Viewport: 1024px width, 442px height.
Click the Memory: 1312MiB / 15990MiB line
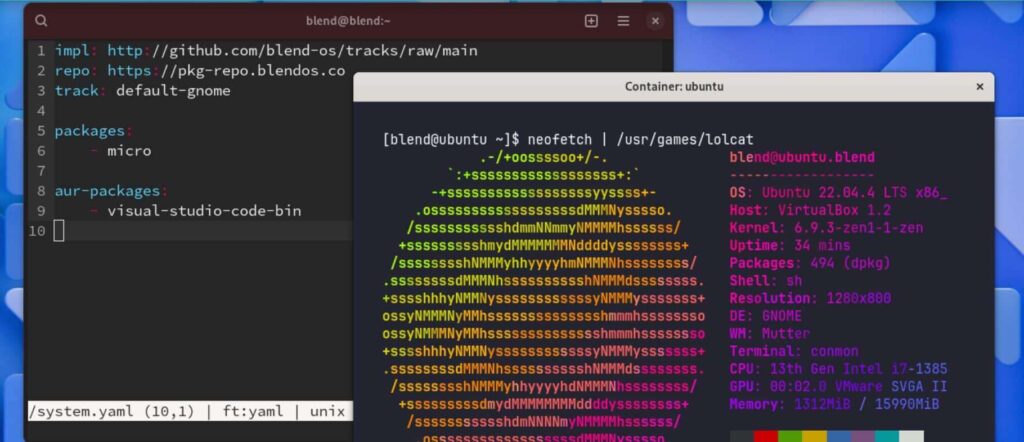[x=834, y=404]
